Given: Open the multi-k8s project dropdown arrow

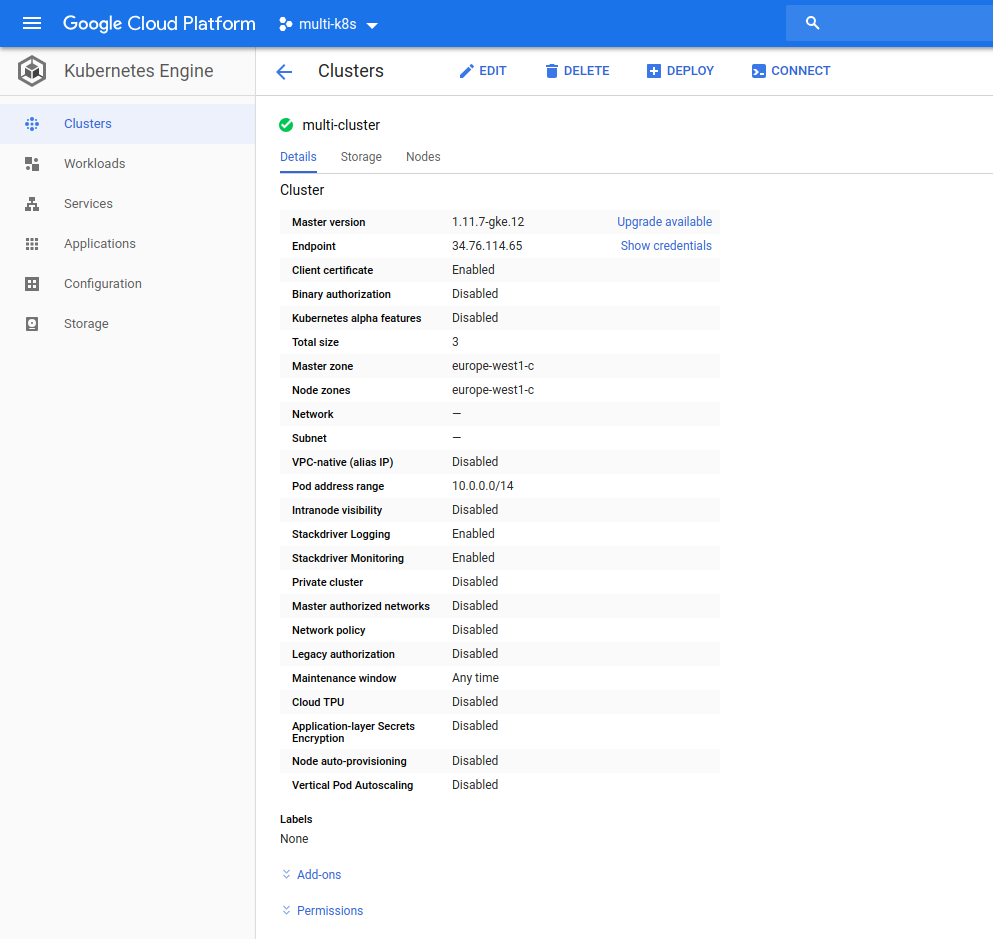Looking at the screenshot, I should [x=372, y=25].
